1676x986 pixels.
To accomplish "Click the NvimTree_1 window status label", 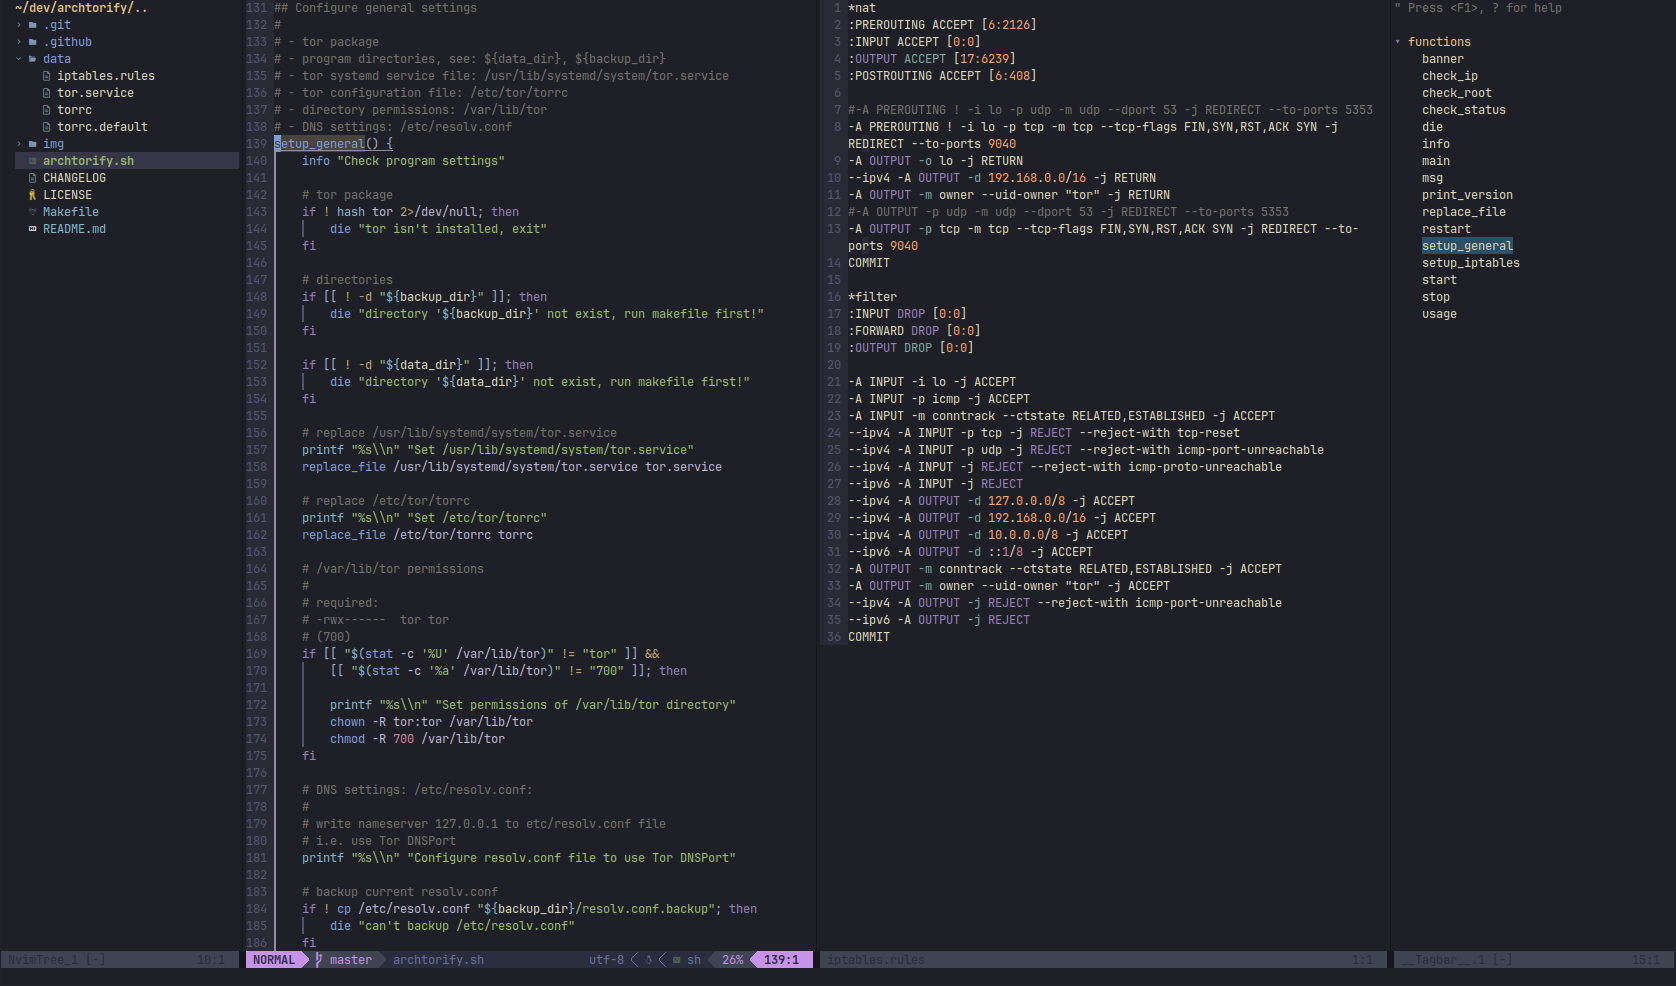I will coord(57,960).
